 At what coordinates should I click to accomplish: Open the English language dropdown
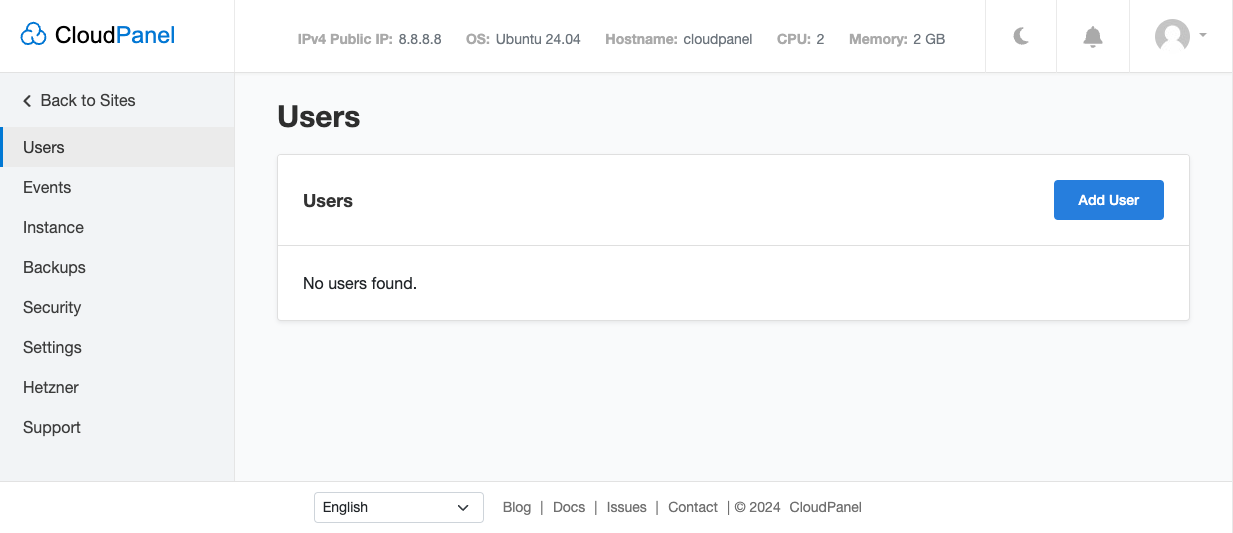tap(398, 507)
